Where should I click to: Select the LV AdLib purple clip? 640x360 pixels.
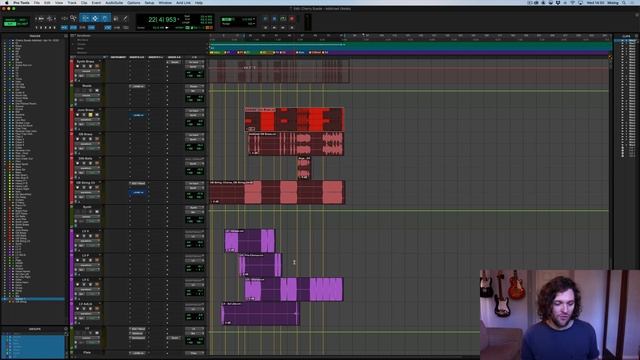(x=260, y=313)
